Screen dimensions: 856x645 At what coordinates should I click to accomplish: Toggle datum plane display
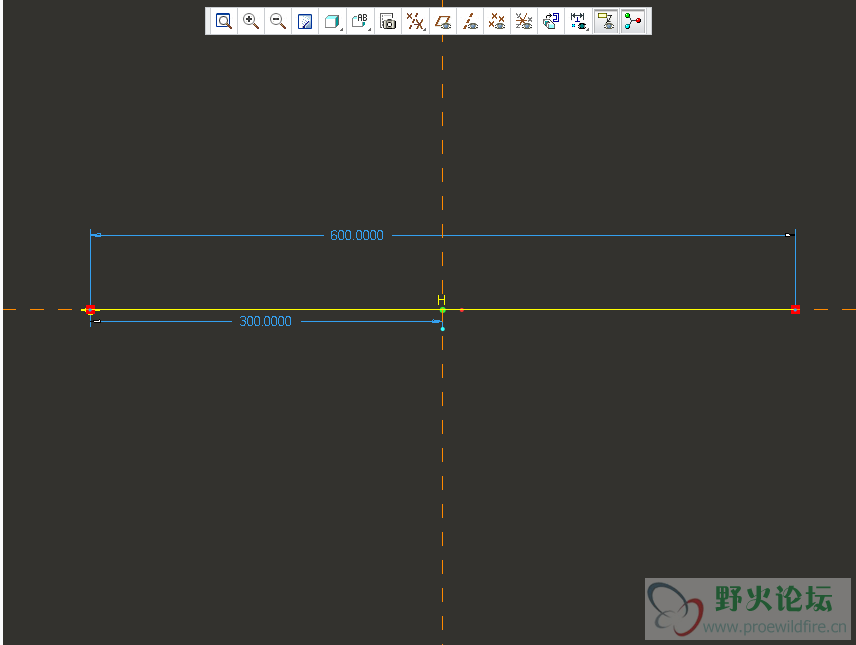(x=443, y=21)
